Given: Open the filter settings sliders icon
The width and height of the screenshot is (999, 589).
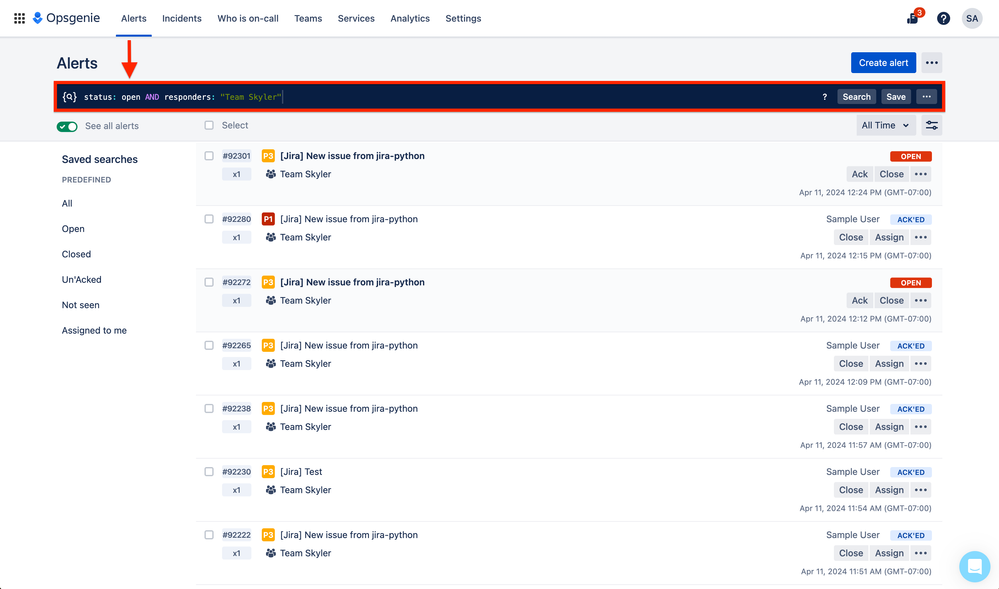Looking at the screenshot, I should pos(931,126).
